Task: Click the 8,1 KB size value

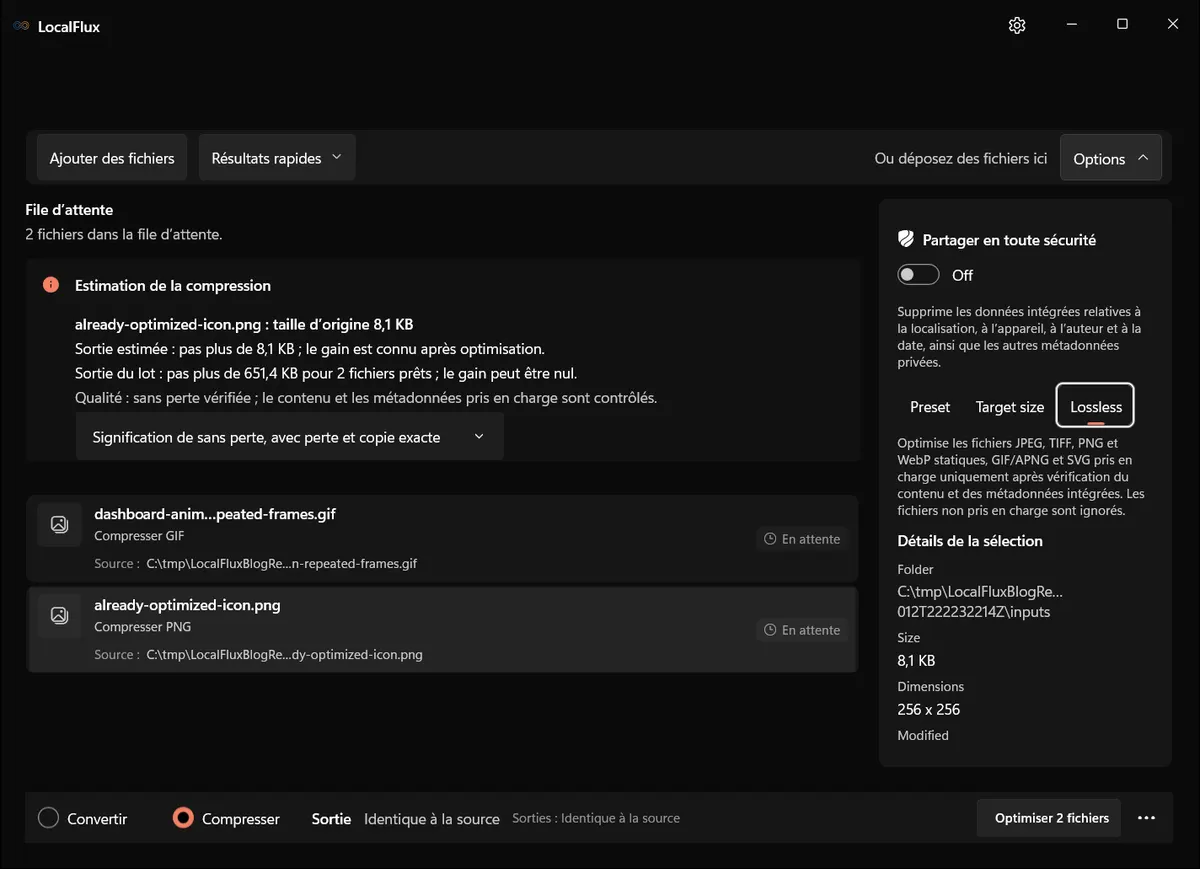Action: pos(916,660)
